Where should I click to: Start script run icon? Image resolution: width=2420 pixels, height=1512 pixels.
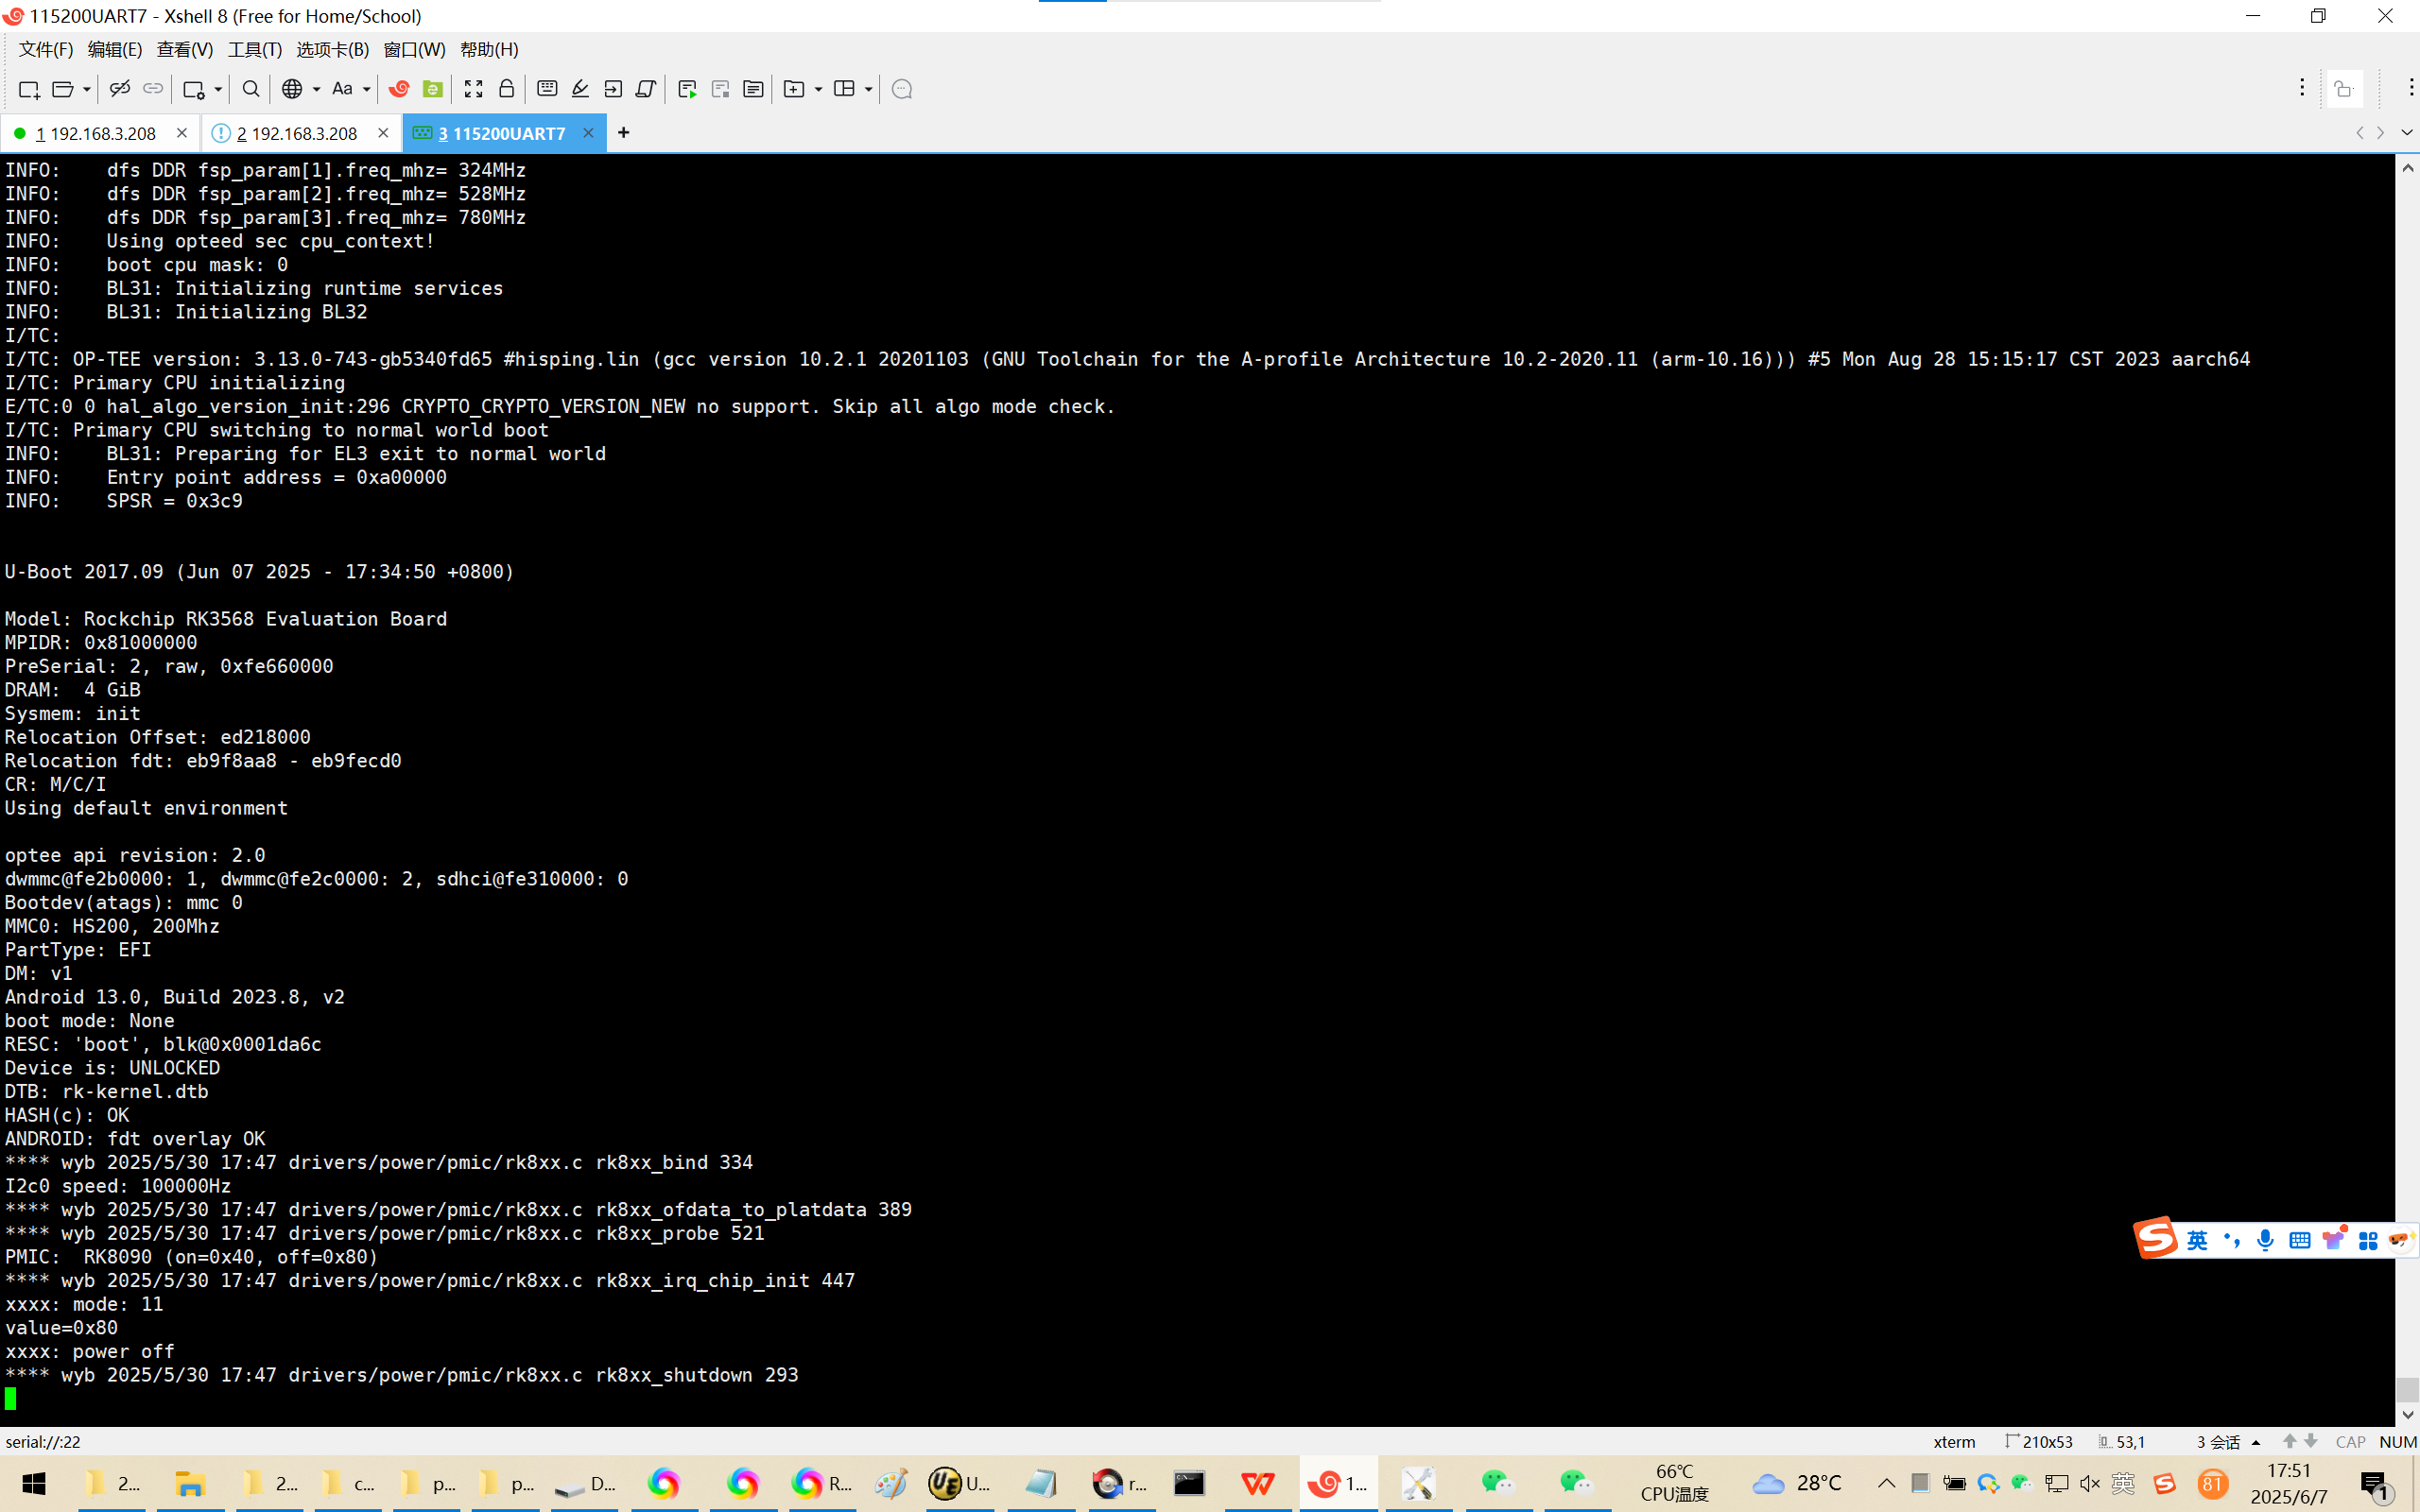[687, 89]
